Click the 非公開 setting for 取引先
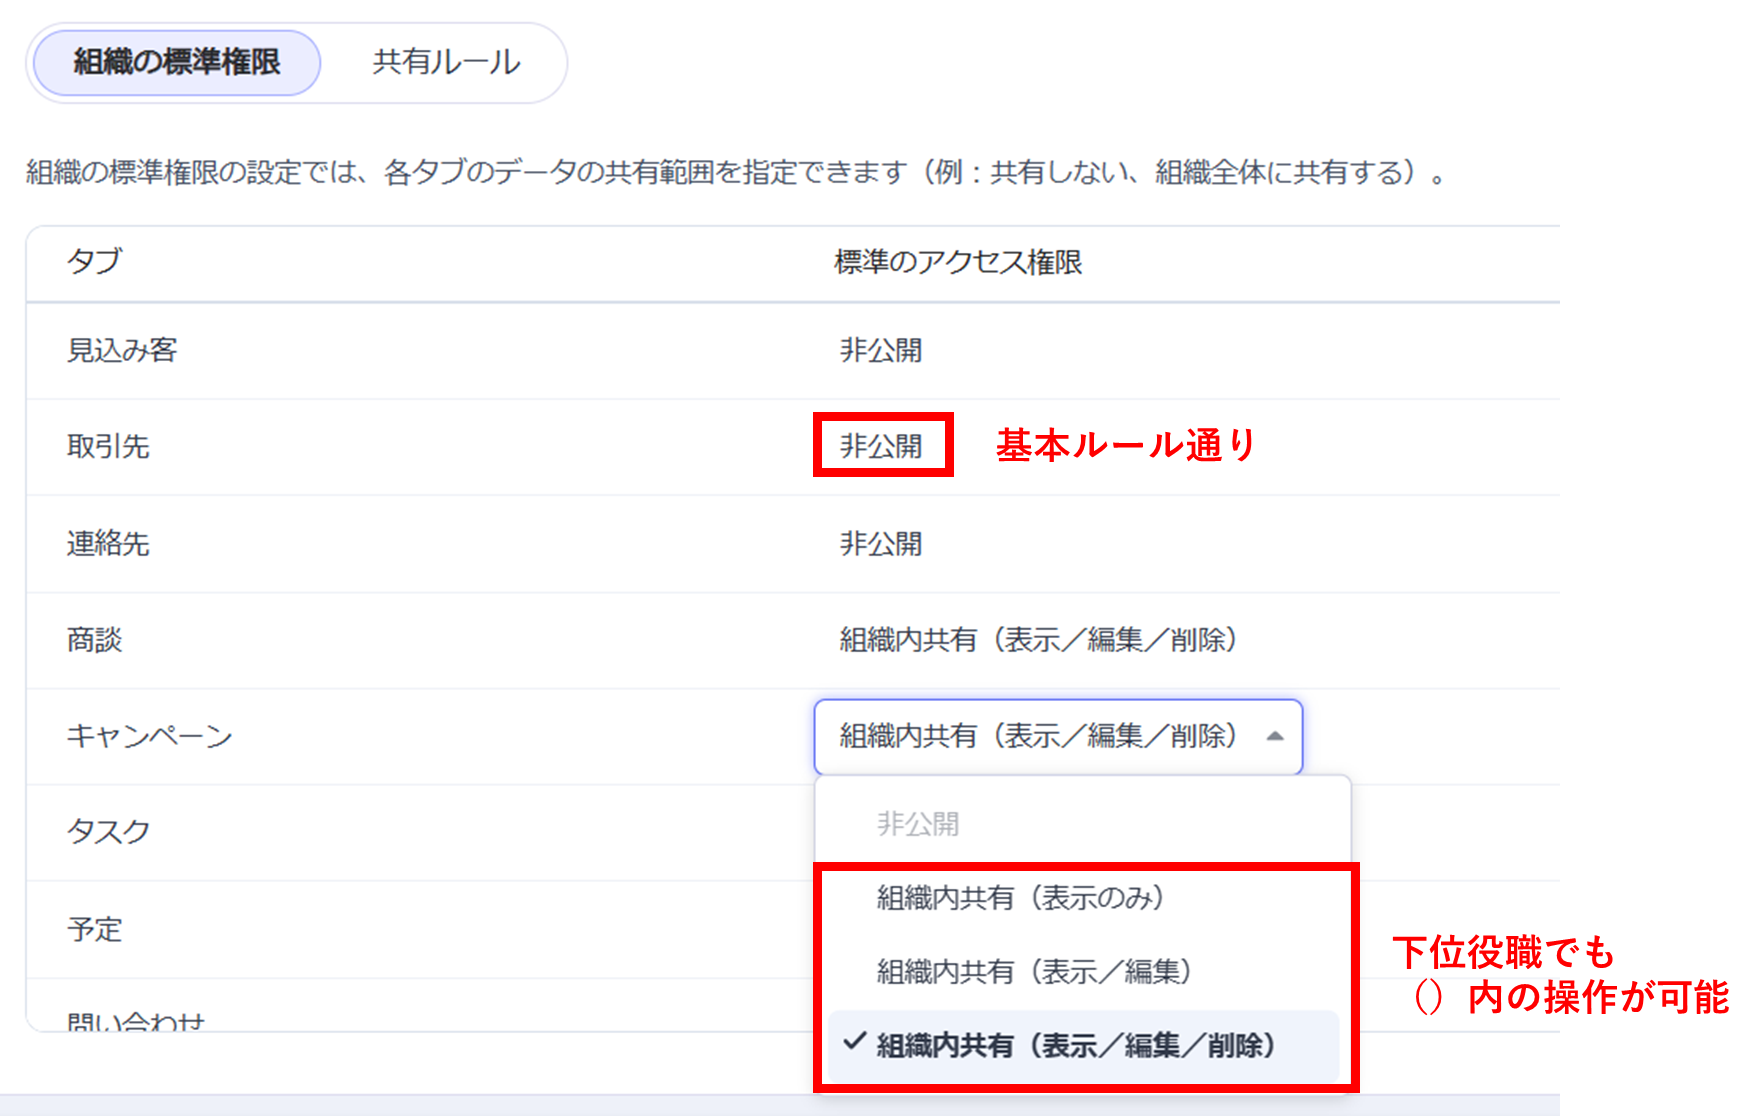This screenshot has height=1116, width=1753. (881, 446)
